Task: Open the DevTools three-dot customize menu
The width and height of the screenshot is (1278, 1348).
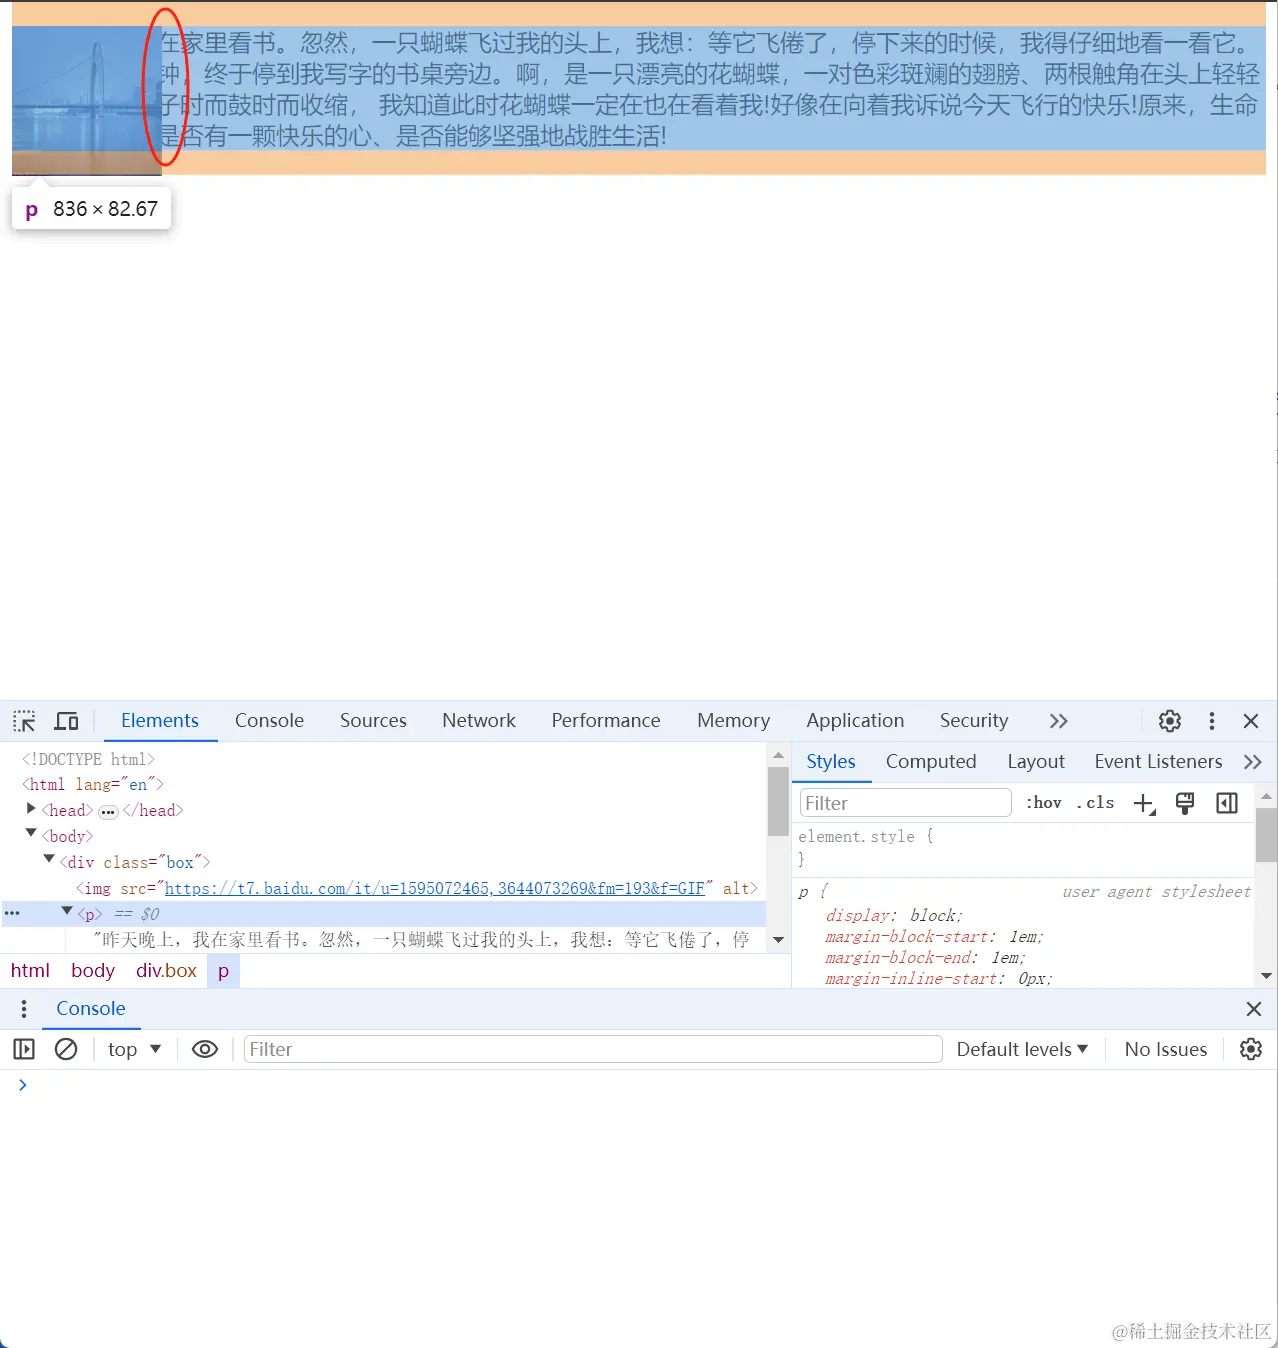Action: pos(1212,721)
